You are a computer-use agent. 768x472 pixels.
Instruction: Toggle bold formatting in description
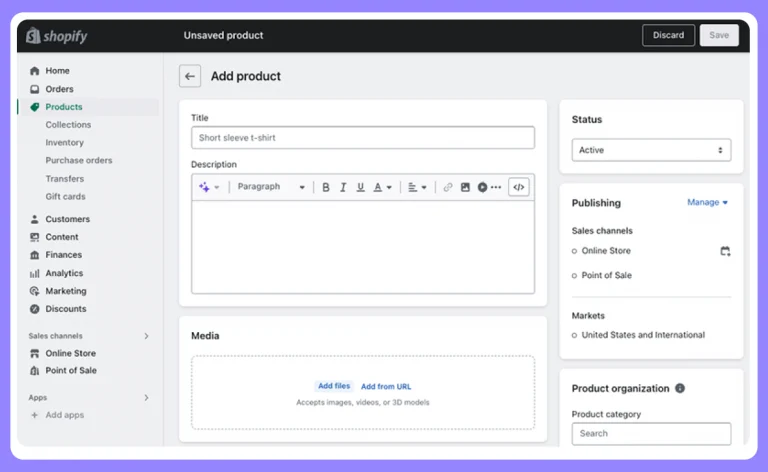326,187
